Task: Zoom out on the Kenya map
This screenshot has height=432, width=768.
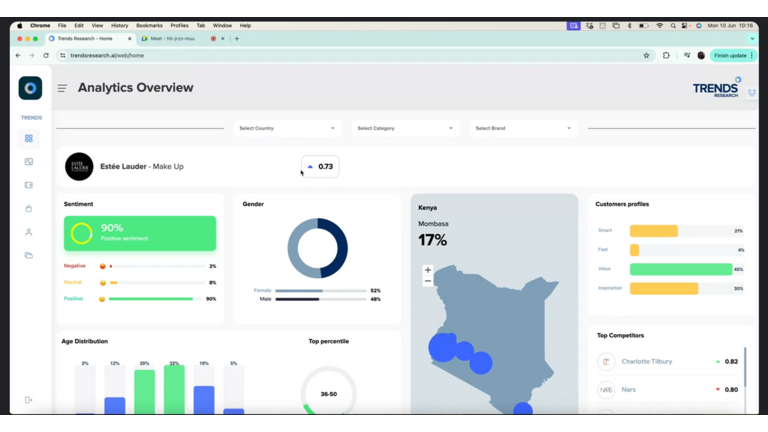Action: [428, 282]
